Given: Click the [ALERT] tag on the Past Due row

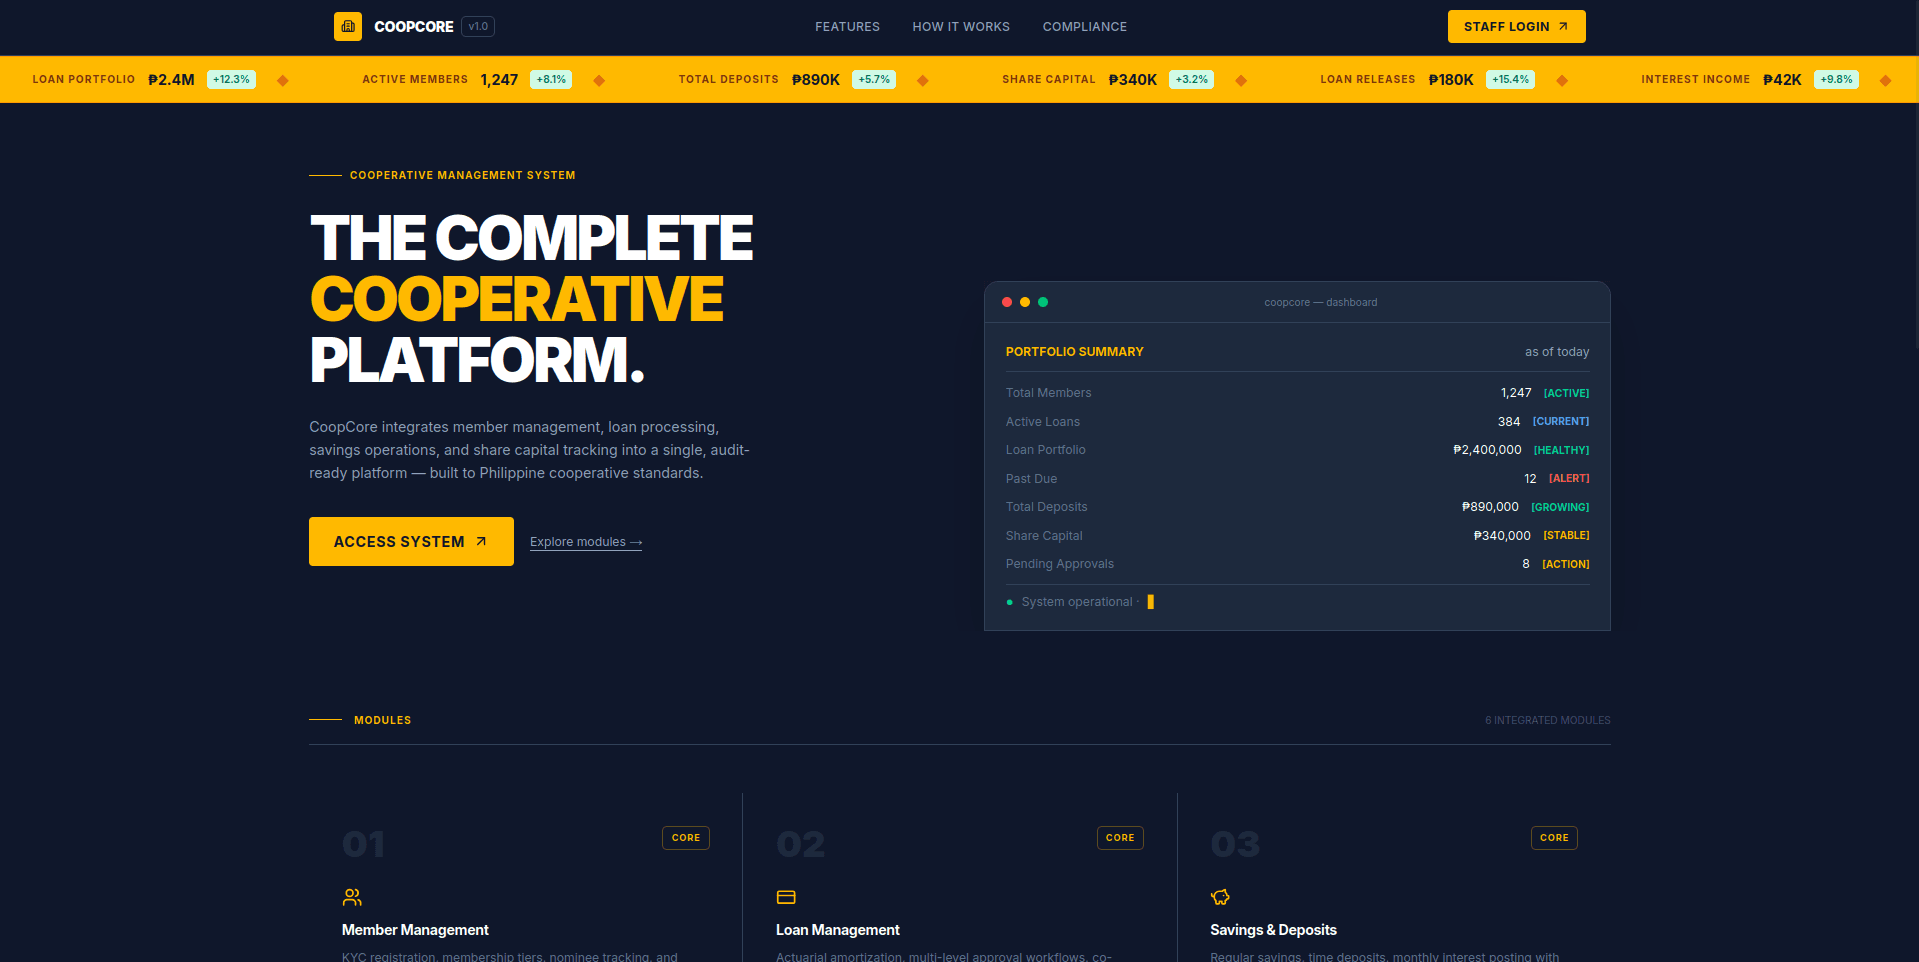Looking at the screenshot, I should 1568,478.
